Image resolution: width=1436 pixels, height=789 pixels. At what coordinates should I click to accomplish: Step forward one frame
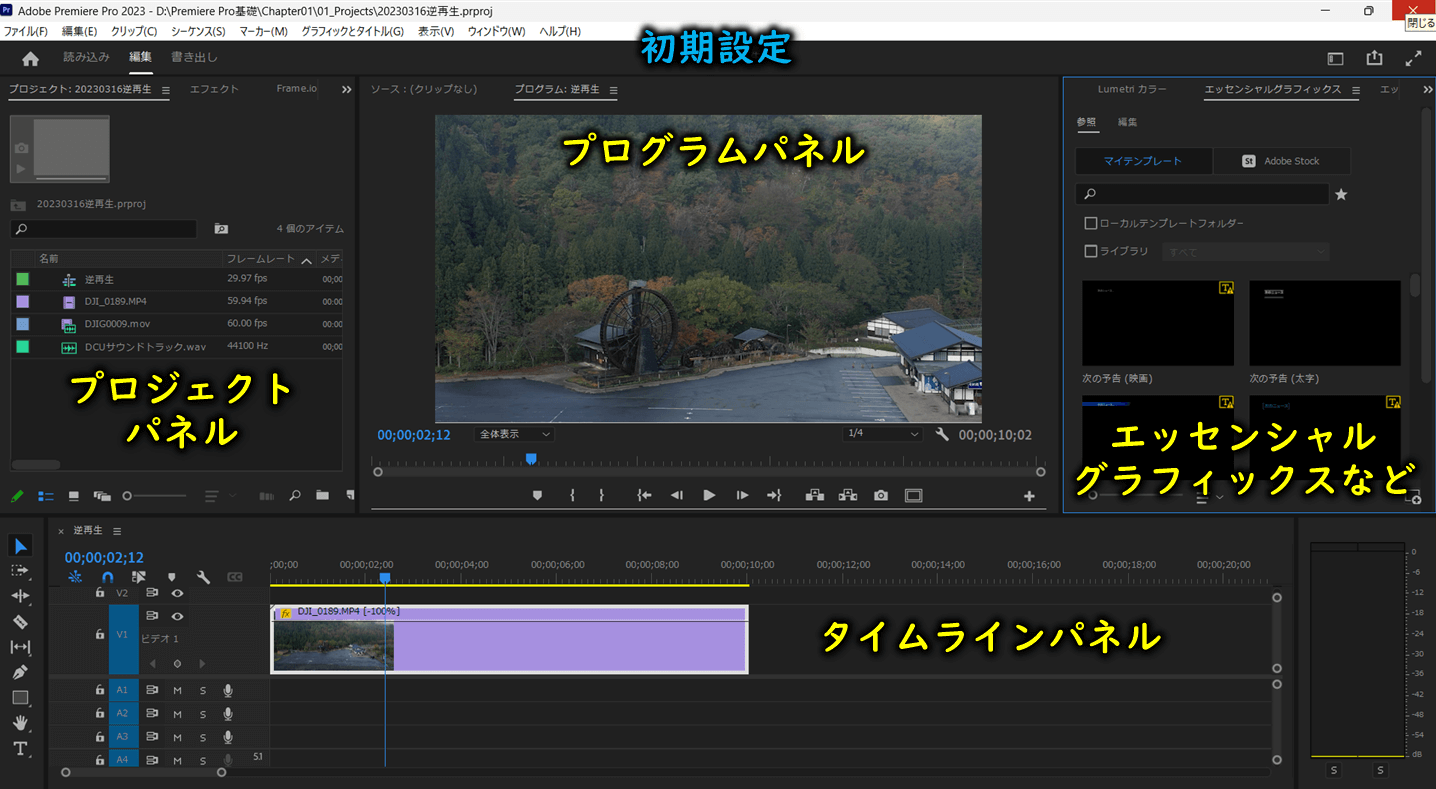[x=742, y=495]
